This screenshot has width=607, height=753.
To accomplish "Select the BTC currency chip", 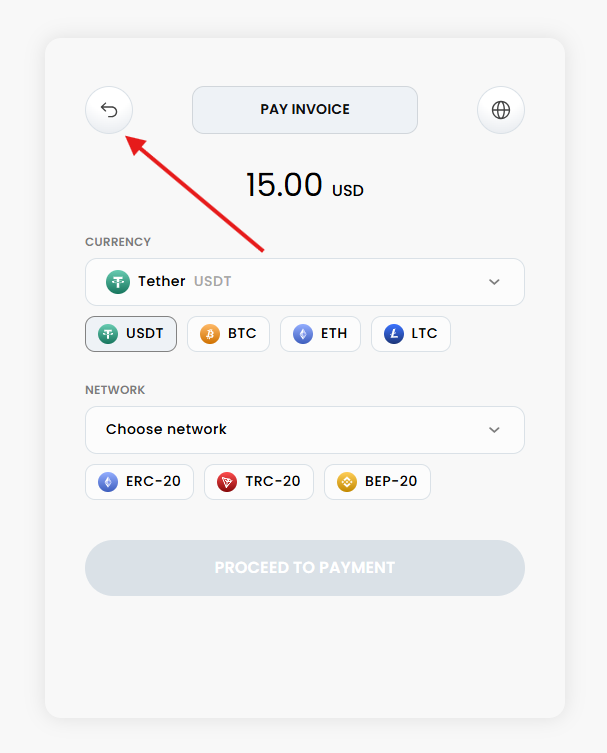I will (x=229, y=334).
